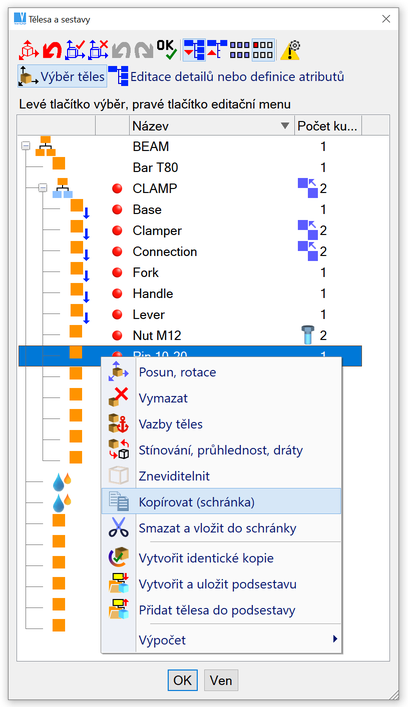Collapse the CLAMP subassembly node
The image size is (408, 707).
[43, 188]
